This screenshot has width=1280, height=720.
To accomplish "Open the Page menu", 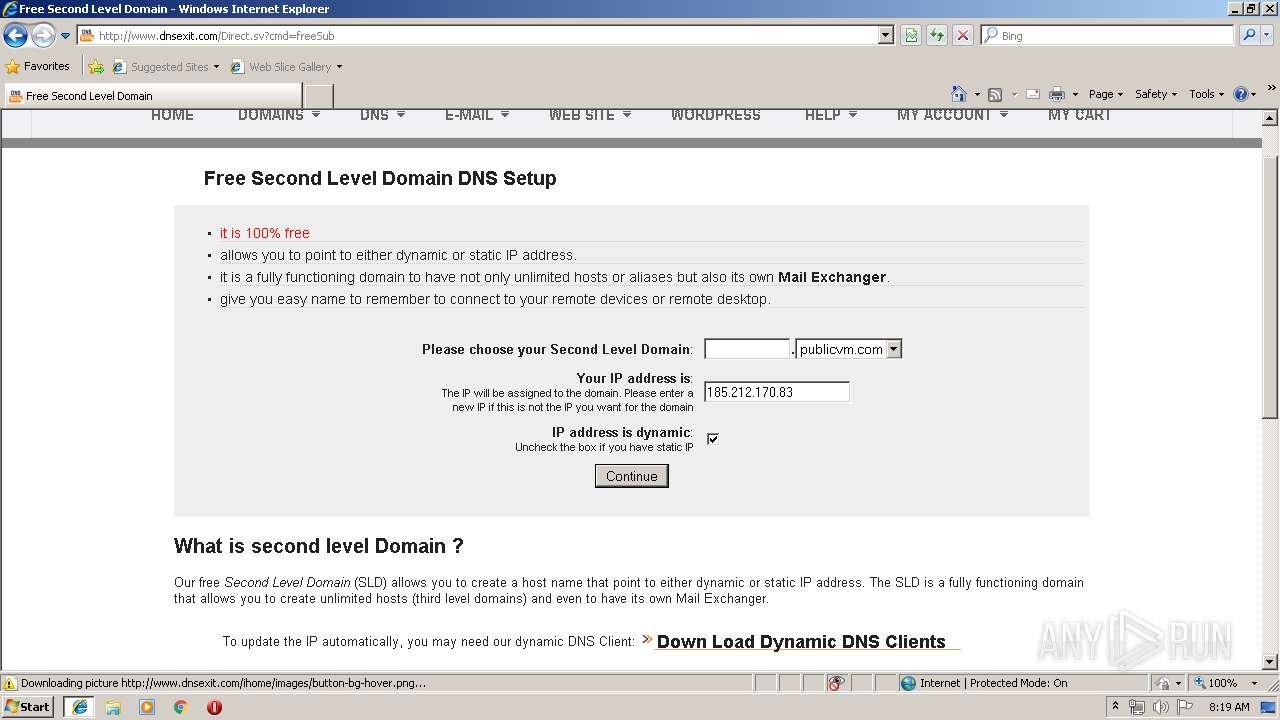I will pyautogui.click(x=1106, y=94).
